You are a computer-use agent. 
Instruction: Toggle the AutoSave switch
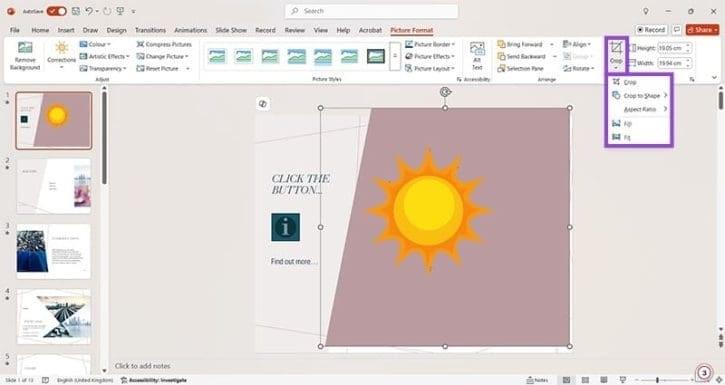56,11
